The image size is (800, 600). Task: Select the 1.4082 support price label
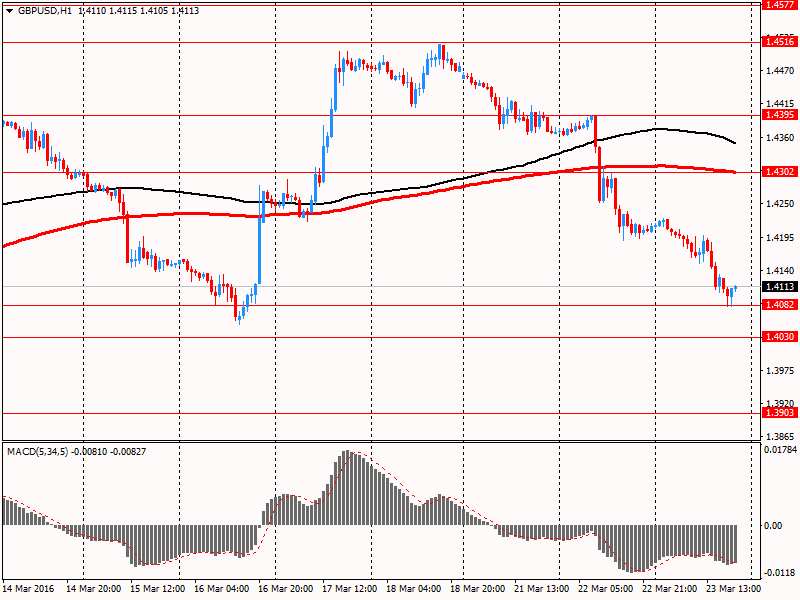pos(780,305)
